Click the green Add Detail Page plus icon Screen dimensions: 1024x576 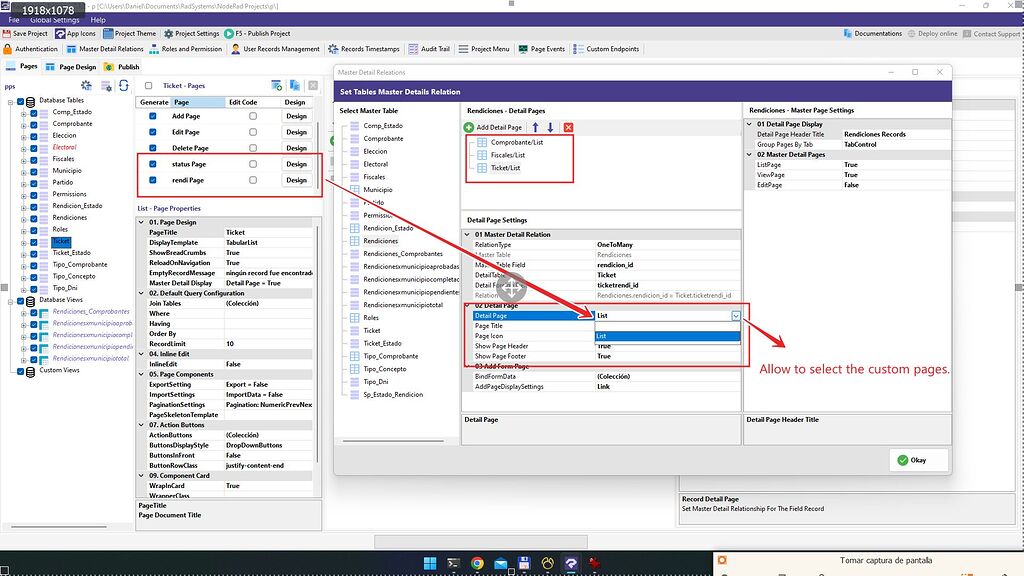click(x=466, y=125)
